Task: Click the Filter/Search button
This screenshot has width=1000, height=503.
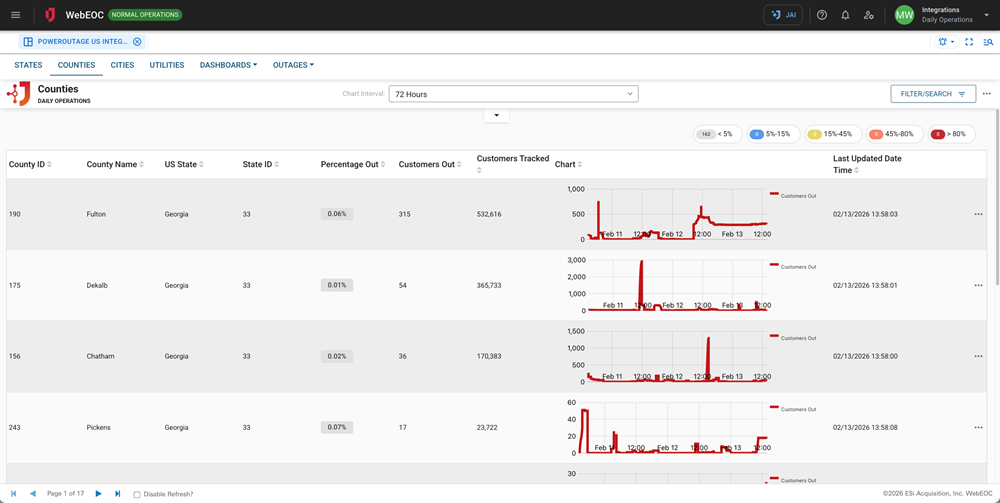Action: click(x=932, y=94)
